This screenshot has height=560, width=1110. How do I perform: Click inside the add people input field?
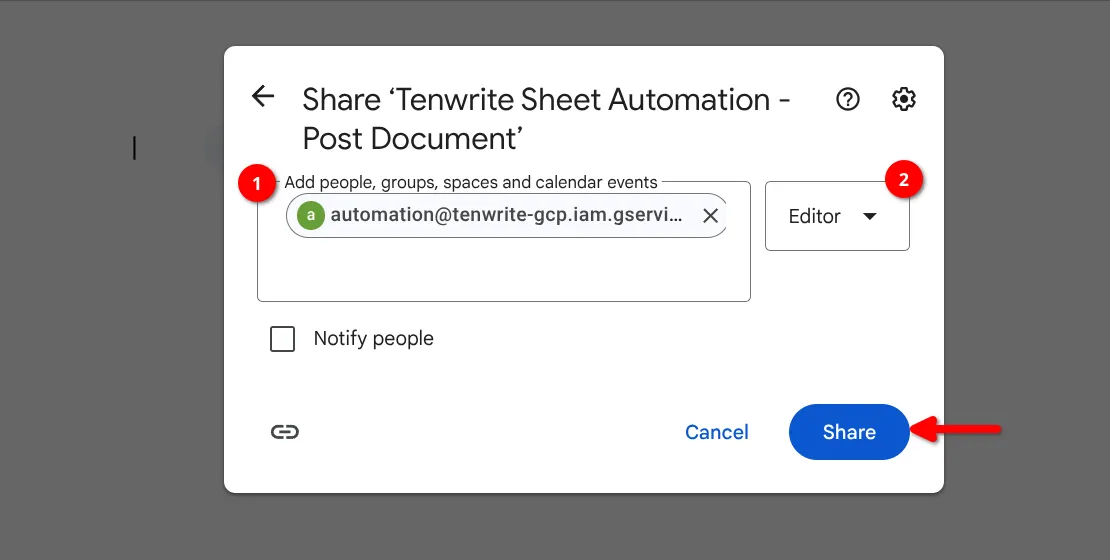tap(500, 270)
